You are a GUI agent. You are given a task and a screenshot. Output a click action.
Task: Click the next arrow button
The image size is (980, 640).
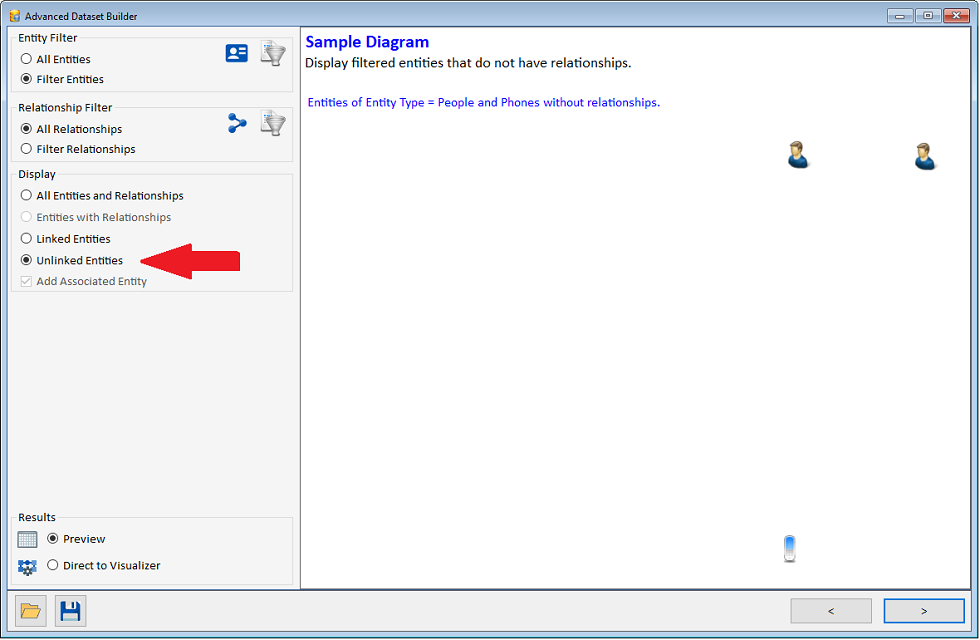[924, 610]
